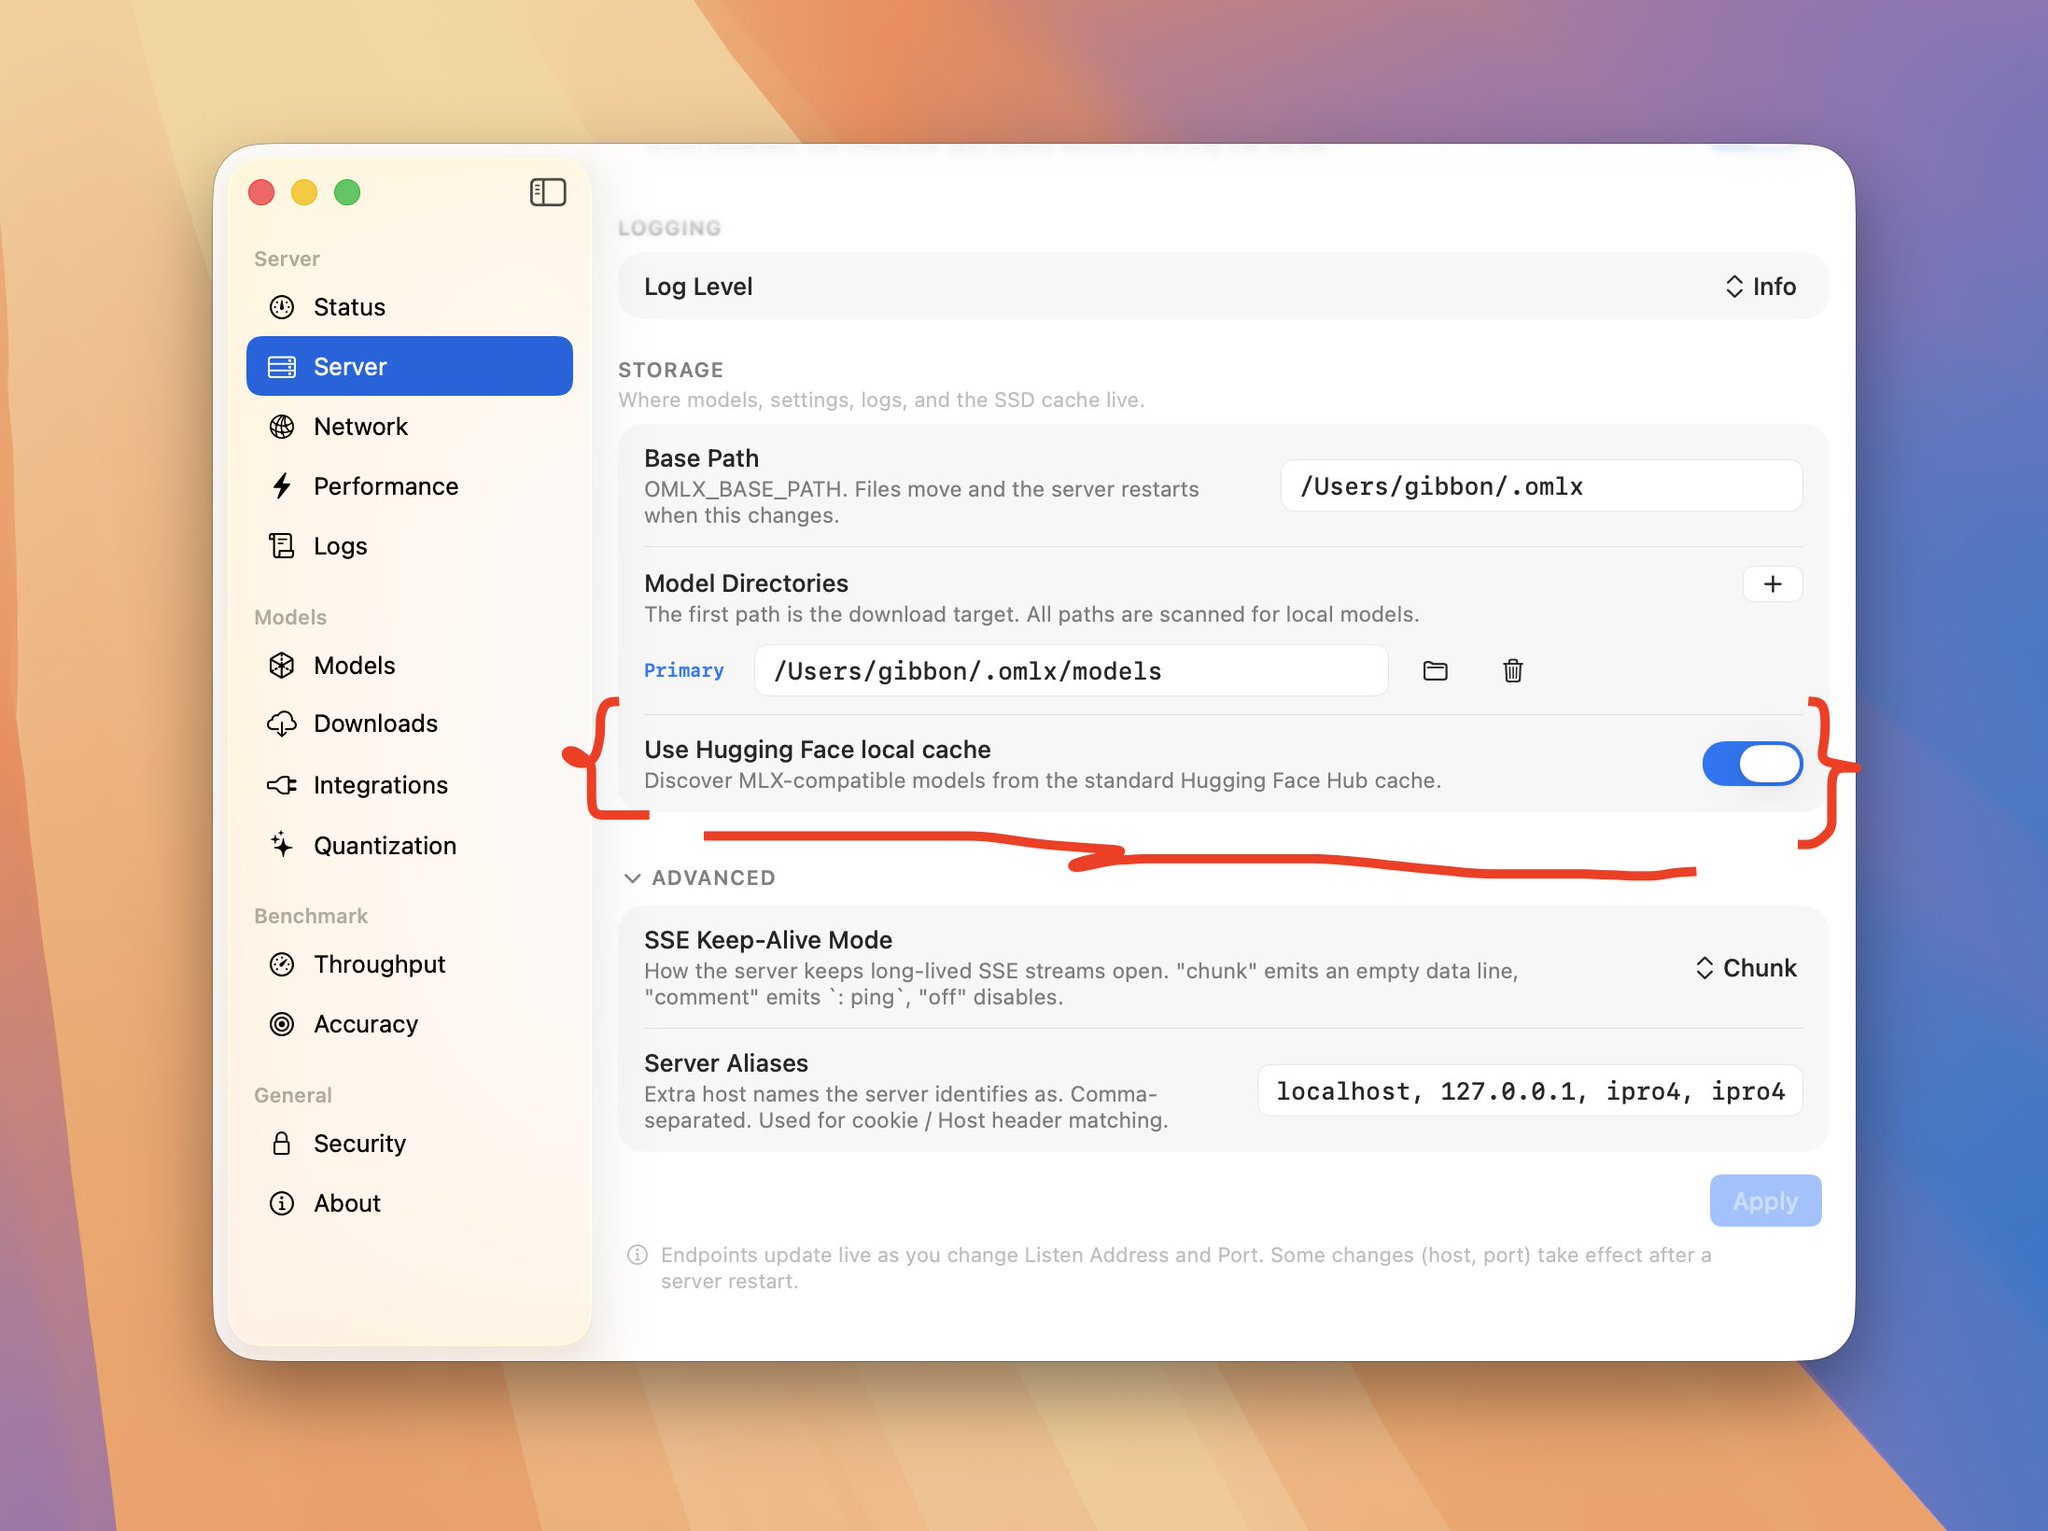2048x1531 pixels.
Task: Change SSE Keep-Alive Mode from Chunk
Action: 1746,968
